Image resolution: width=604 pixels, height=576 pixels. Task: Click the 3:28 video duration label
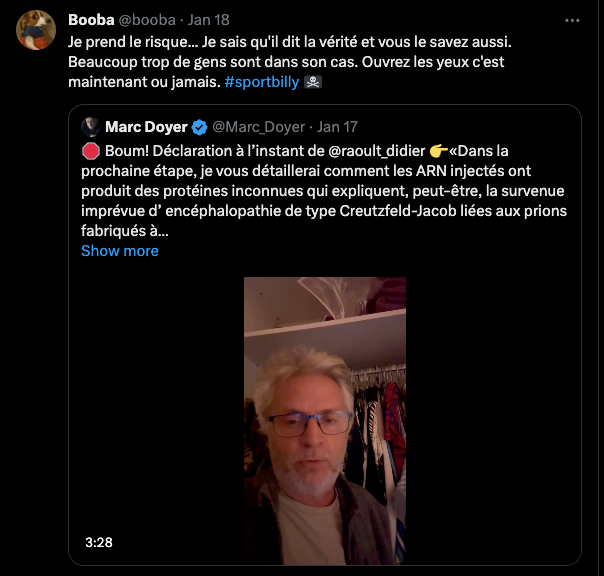coord(99,542)
